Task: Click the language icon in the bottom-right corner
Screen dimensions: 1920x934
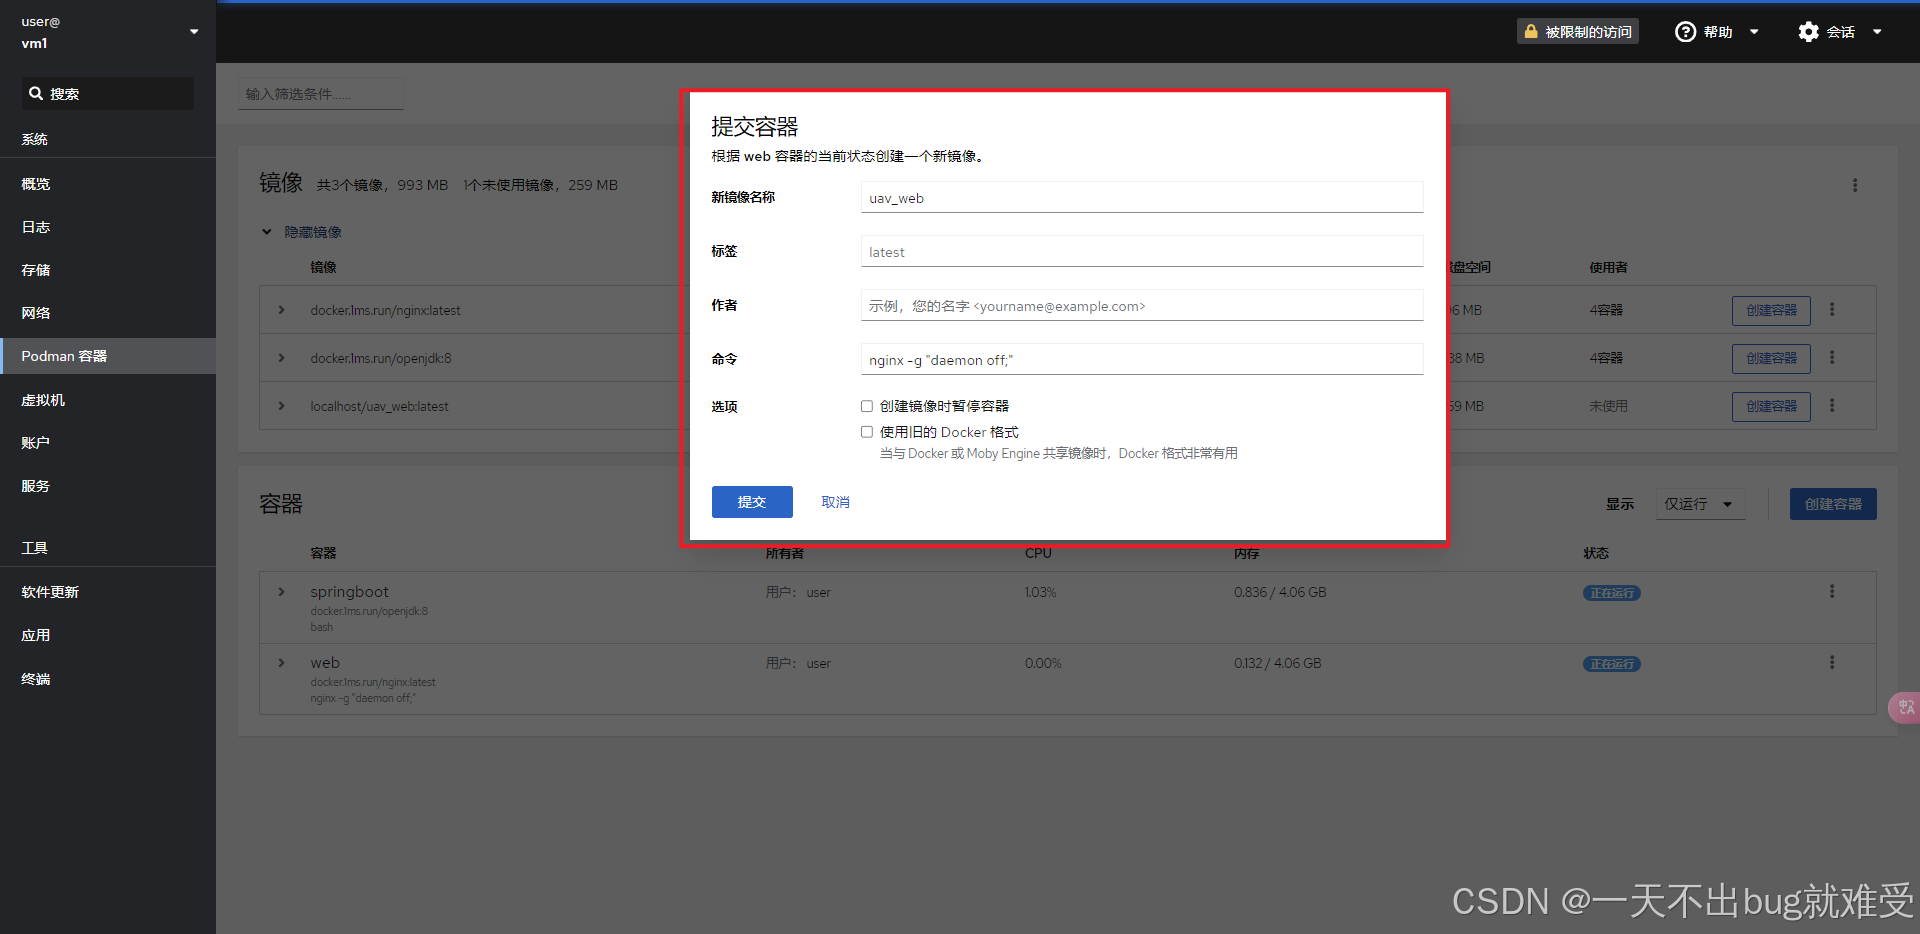Action: (1903, 707)
